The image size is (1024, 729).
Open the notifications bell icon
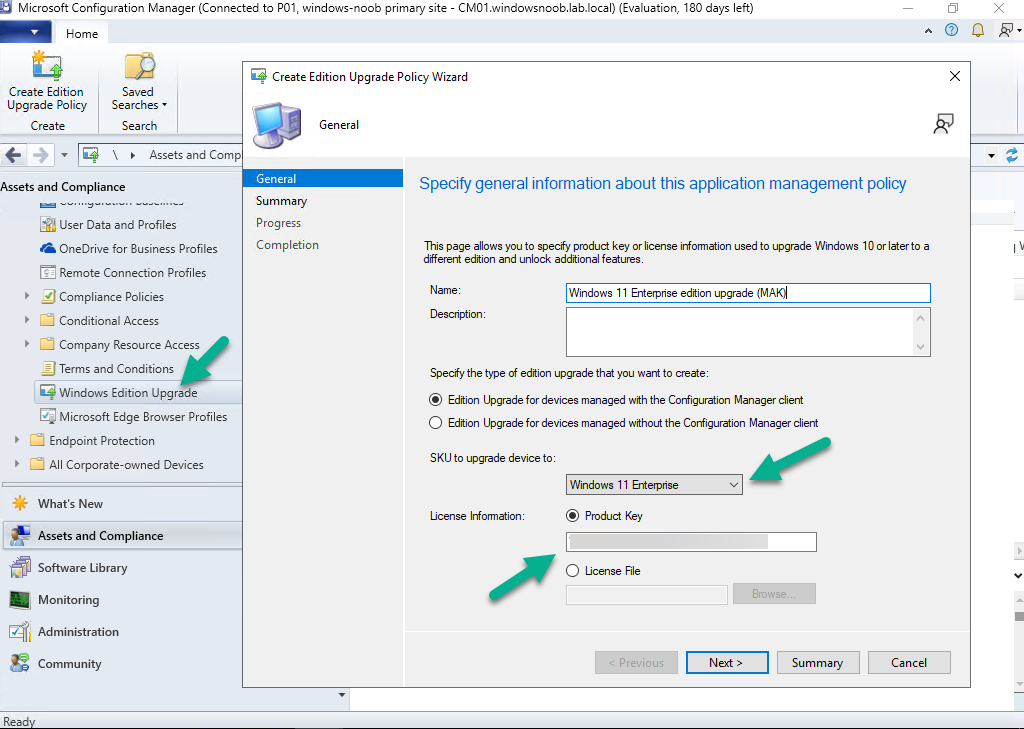(x=978, y=30)
